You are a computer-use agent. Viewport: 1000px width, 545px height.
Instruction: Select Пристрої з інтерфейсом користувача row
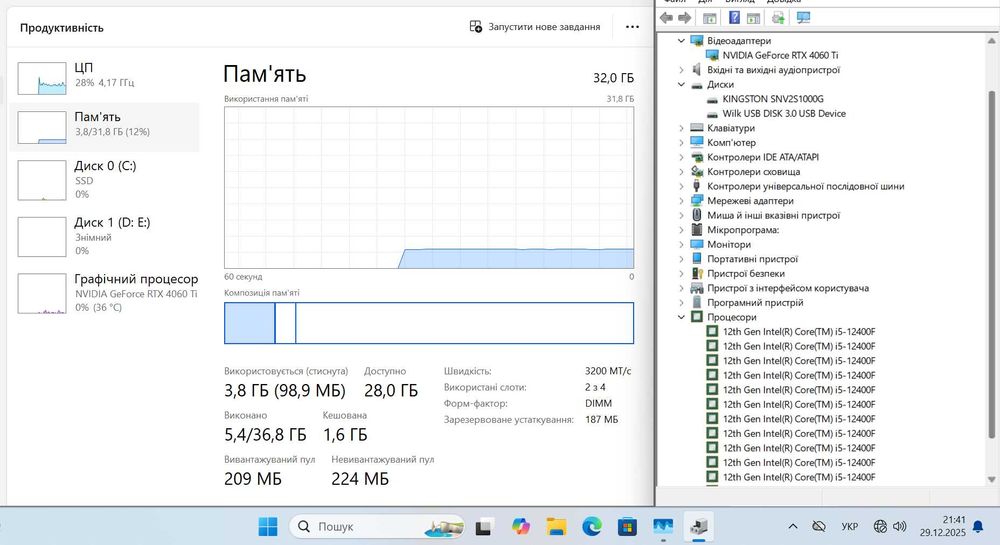pos(779,288)
